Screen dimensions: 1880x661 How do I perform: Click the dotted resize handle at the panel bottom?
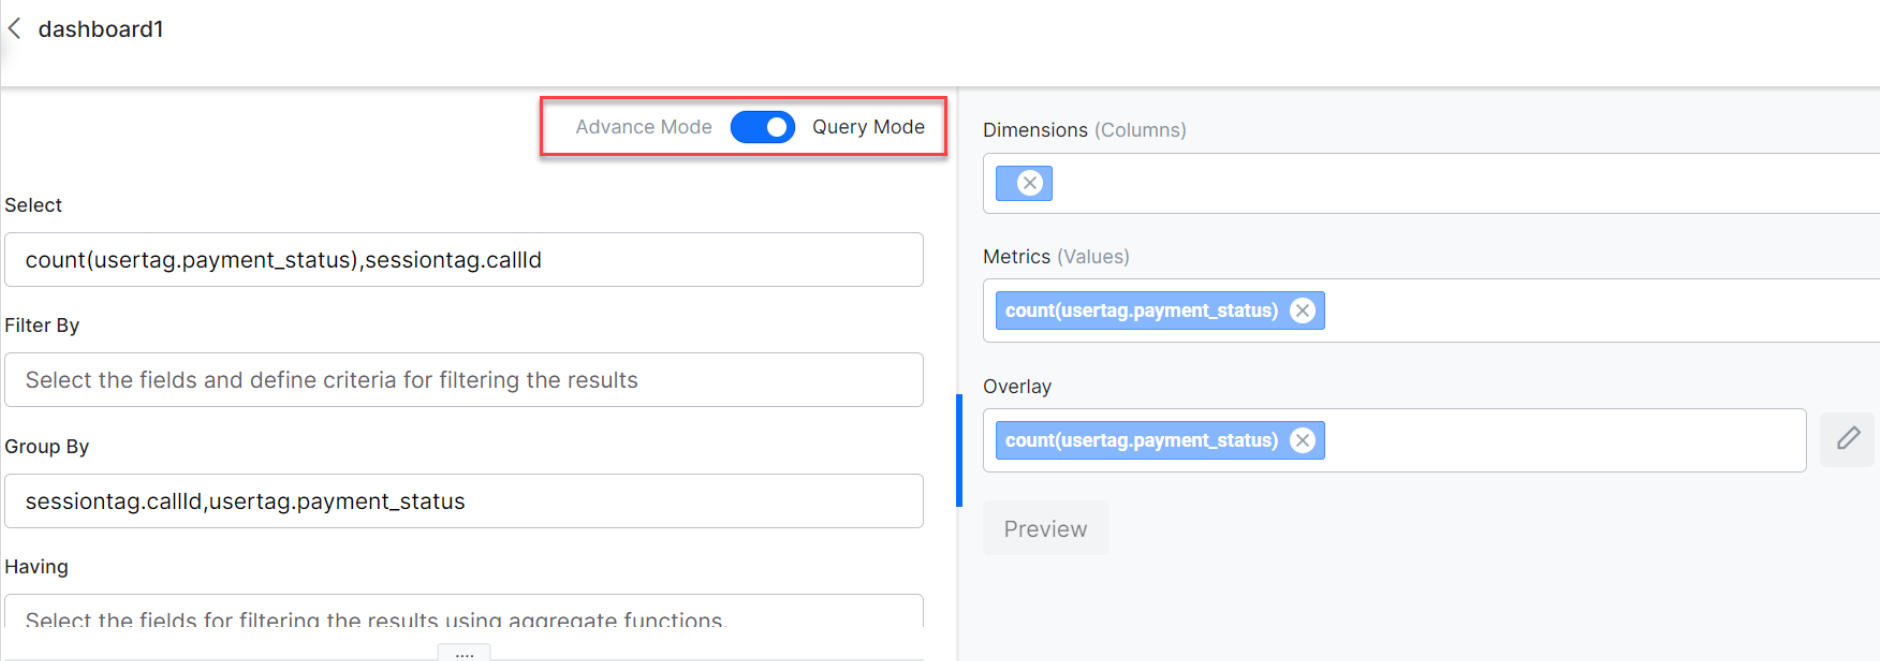point(464,654)
